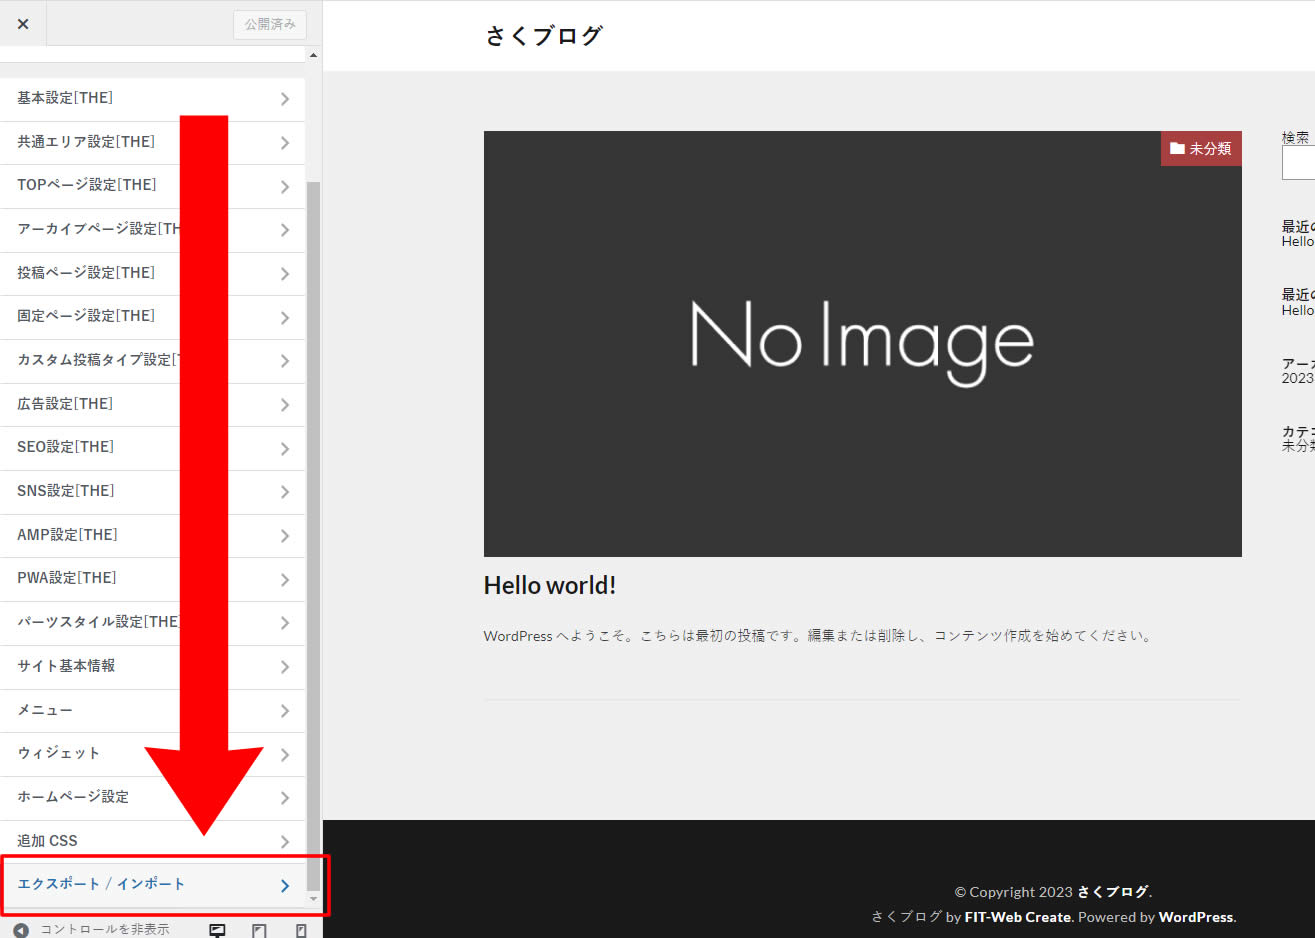Open 追加 CSS section

pyautogui.click(x=152, y=841)
